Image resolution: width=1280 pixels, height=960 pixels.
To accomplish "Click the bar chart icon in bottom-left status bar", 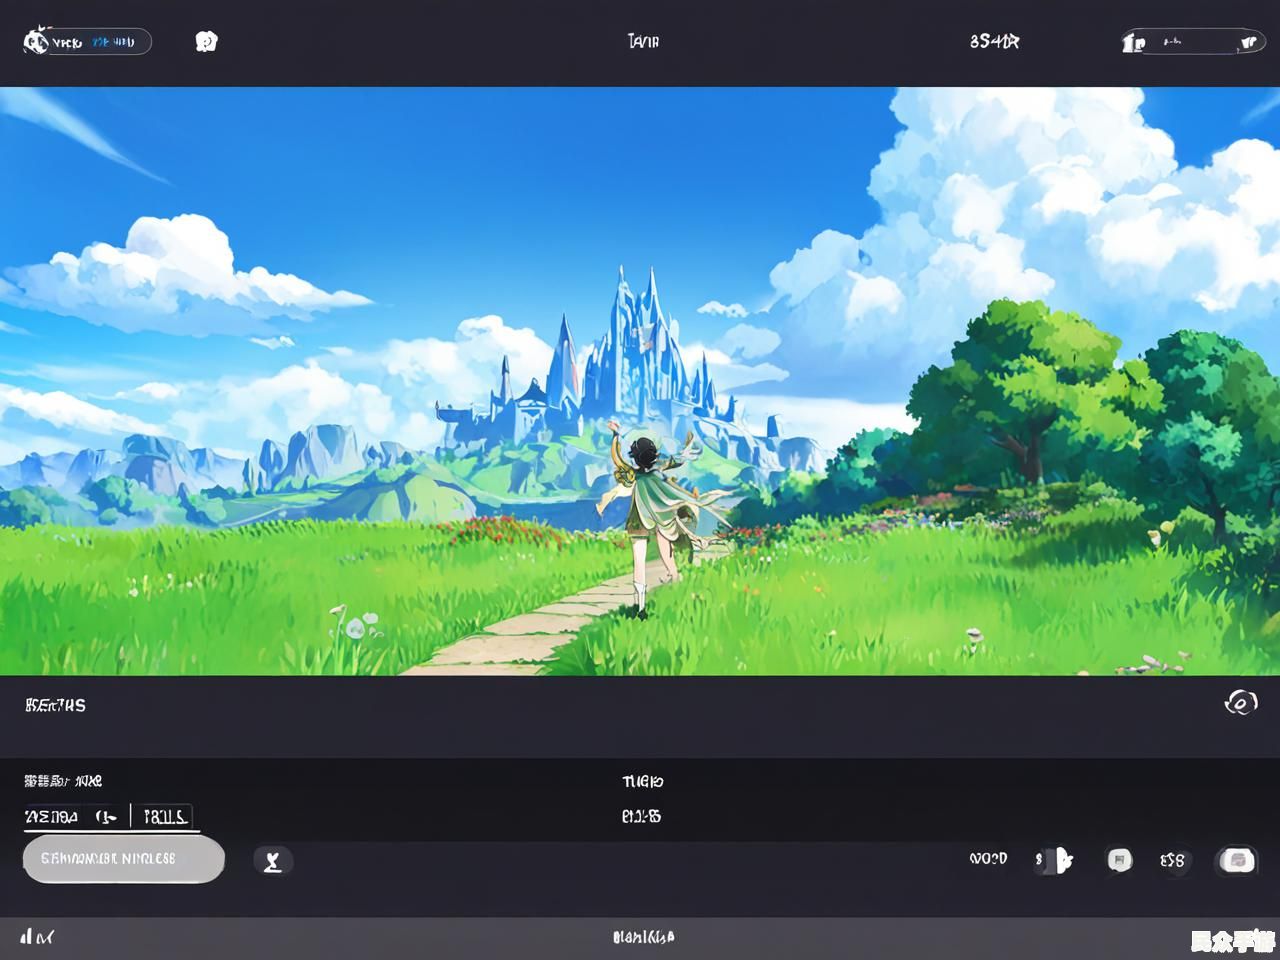I will 37,937.
